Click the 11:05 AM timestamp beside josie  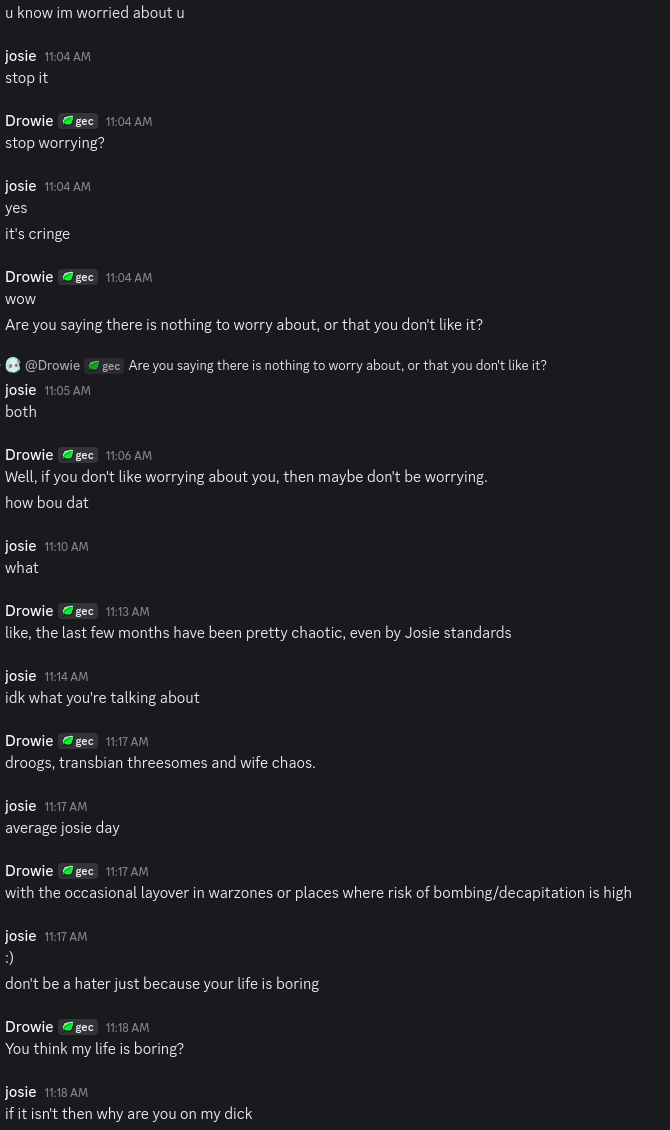(67, 391)
